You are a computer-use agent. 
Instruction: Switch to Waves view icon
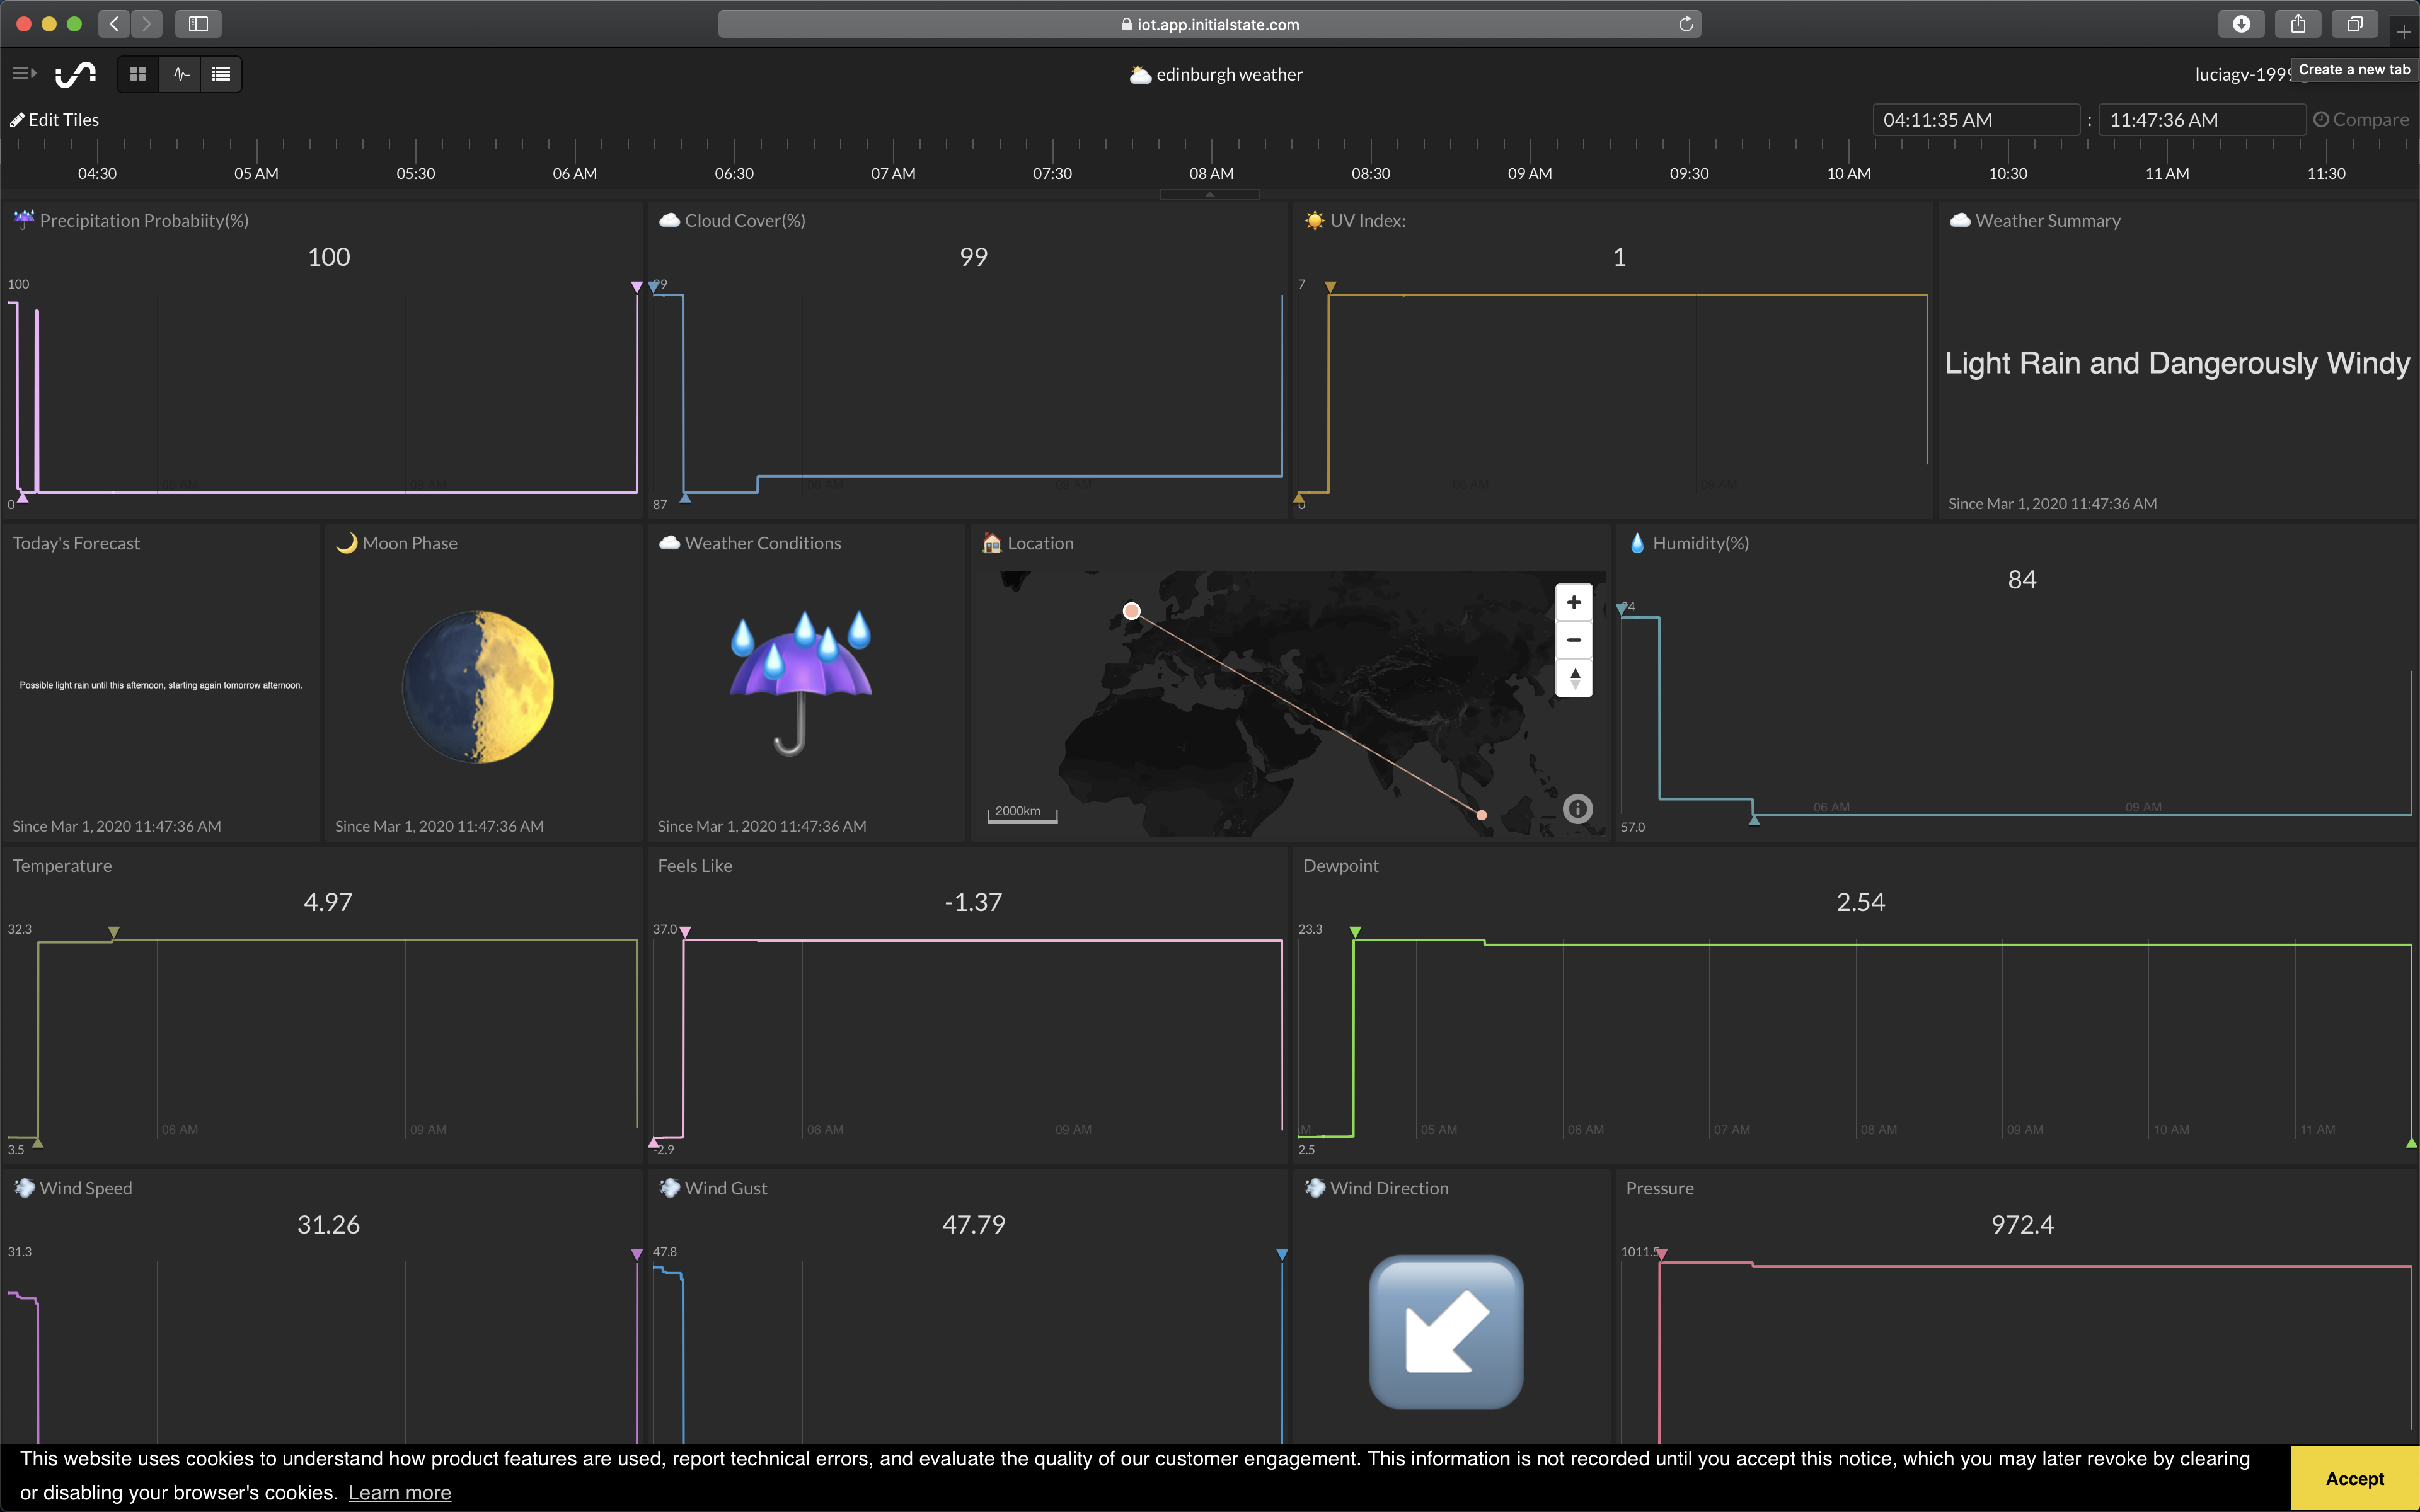click(180, 74)
